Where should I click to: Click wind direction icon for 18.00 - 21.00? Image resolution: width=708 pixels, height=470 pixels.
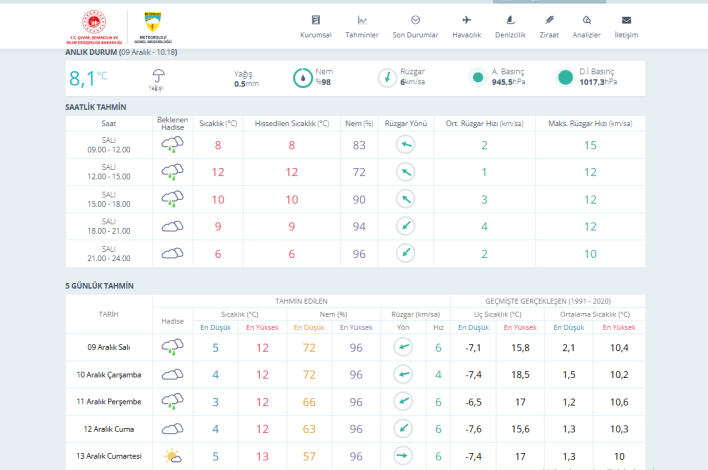(x=405, y=226)
